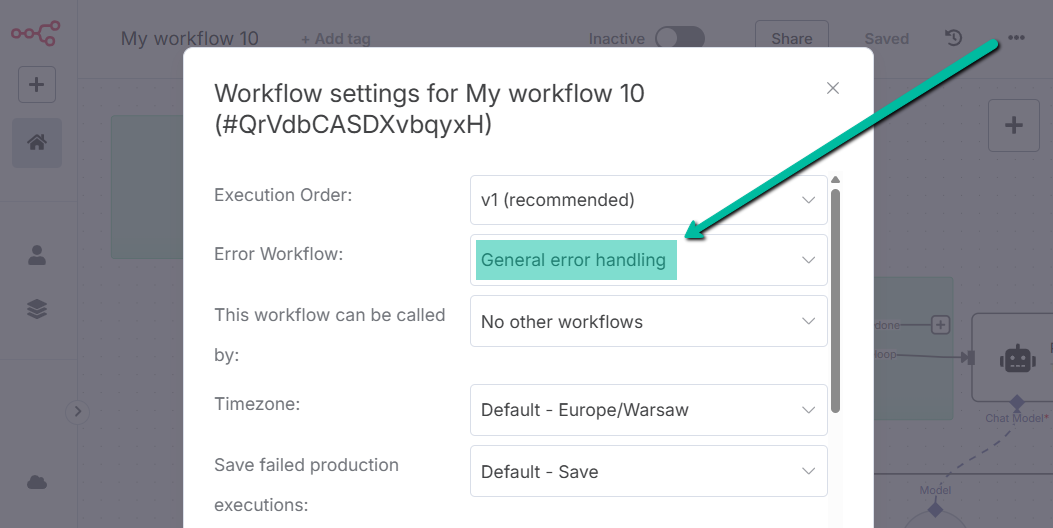Viewport: 1053px width, 528px height.
Task: Click the Share button
Action: pyautogui.click(x=791, y=38)
